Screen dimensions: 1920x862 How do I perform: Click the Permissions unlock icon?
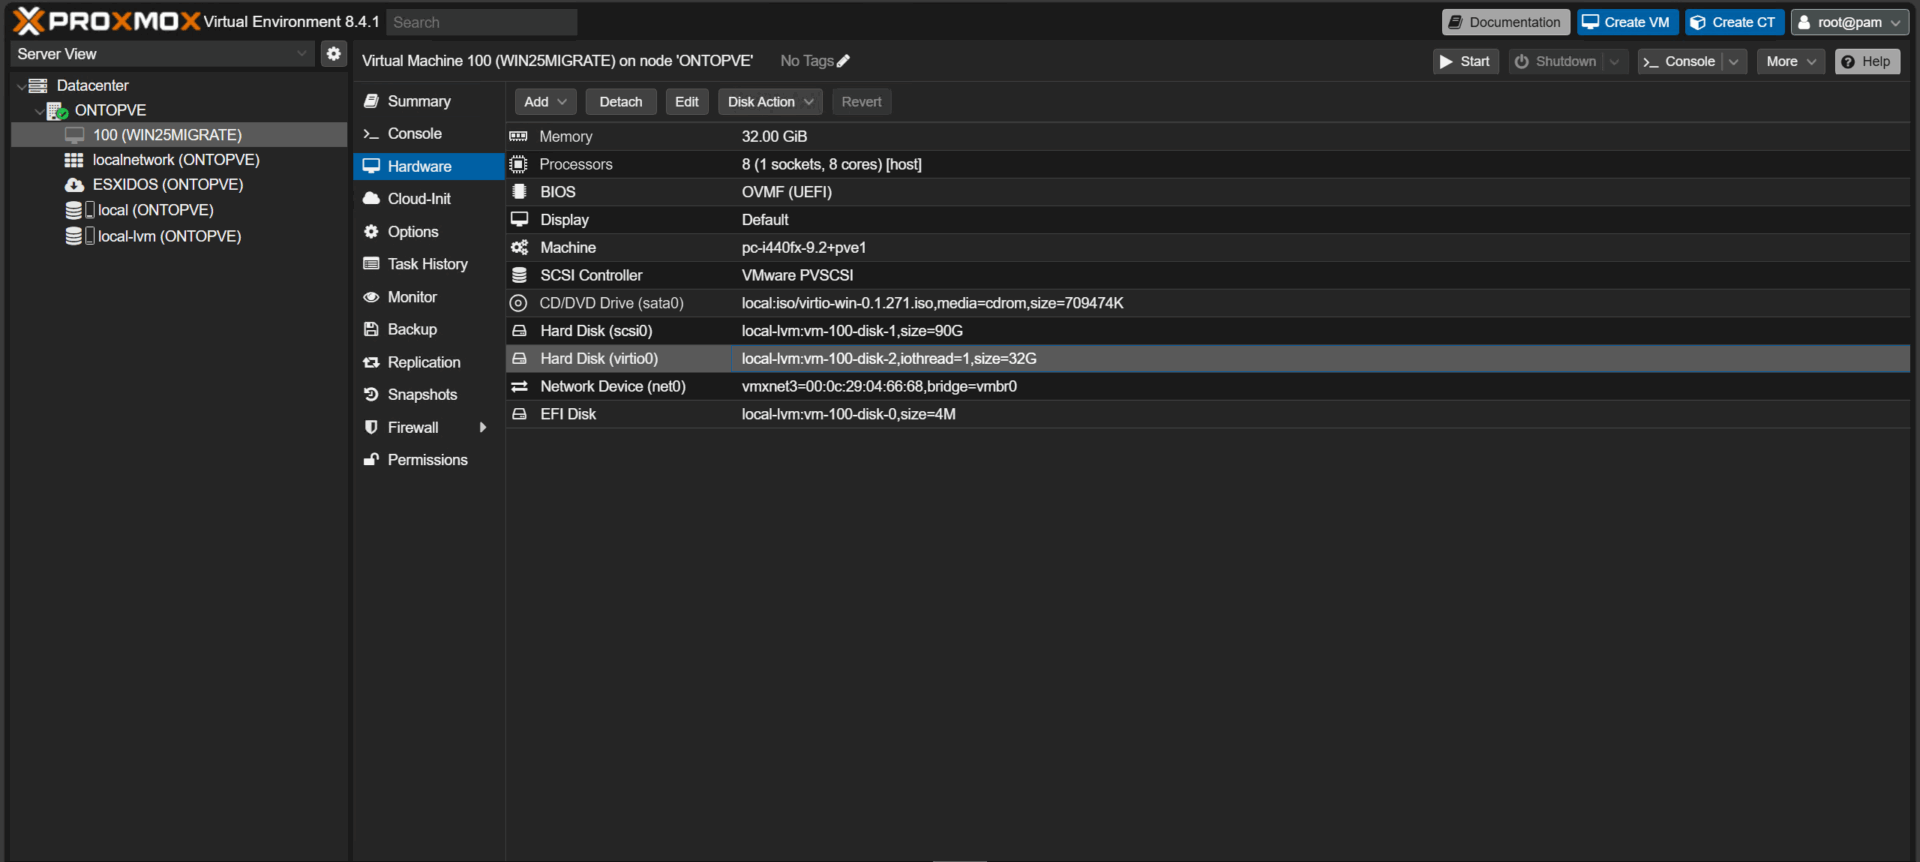tap(371, 460)
